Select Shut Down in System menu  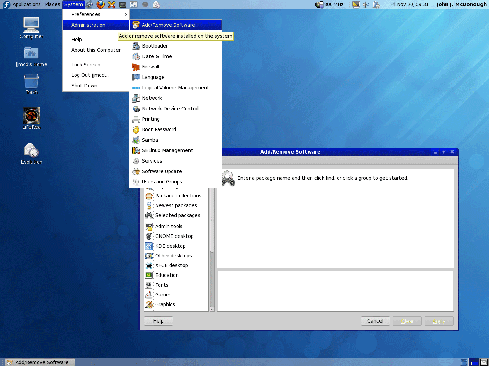[x=96, y=86]
